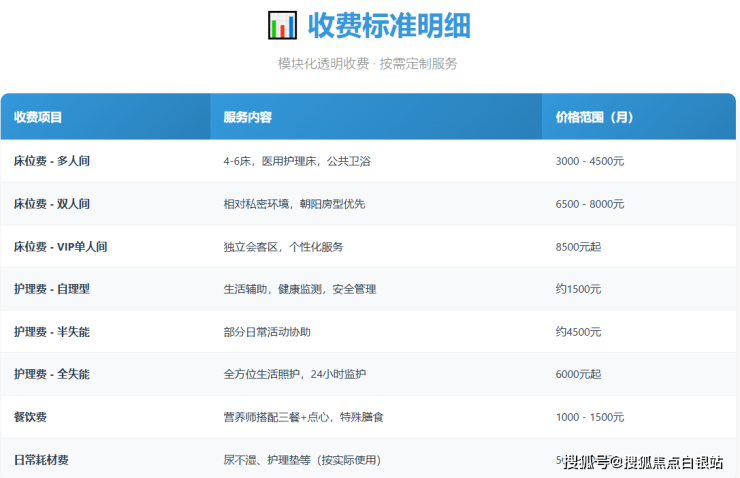Click the 8500元起 price cell
This screenshot has height=478, width=740.
578,246
